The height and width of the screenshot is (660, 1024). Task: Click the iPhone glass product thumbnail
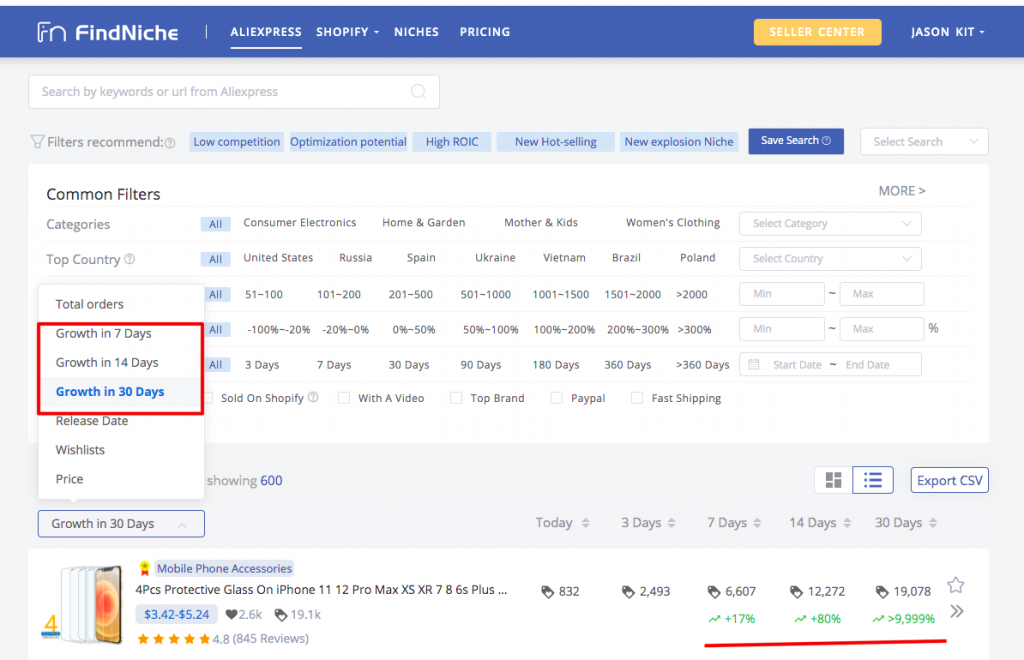83,605
